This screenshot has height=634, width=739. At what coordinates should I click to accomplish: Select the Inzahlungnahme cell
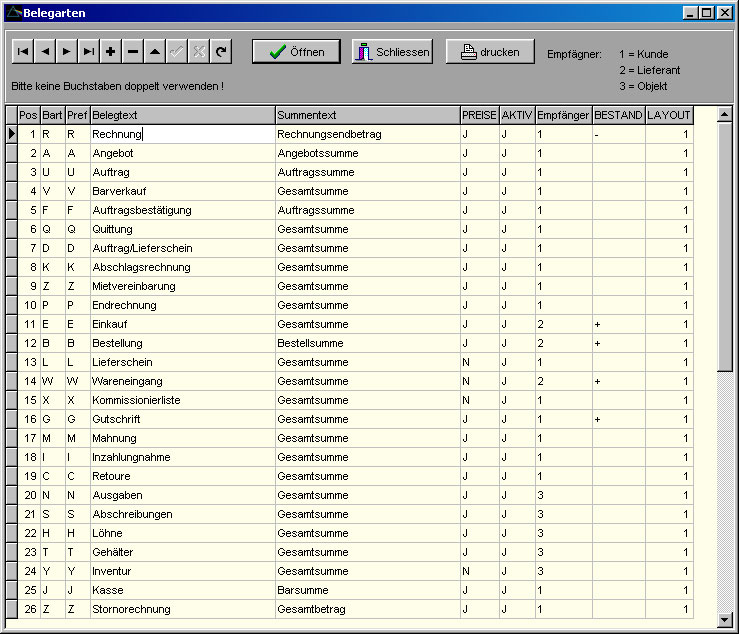tap(182, 457)
